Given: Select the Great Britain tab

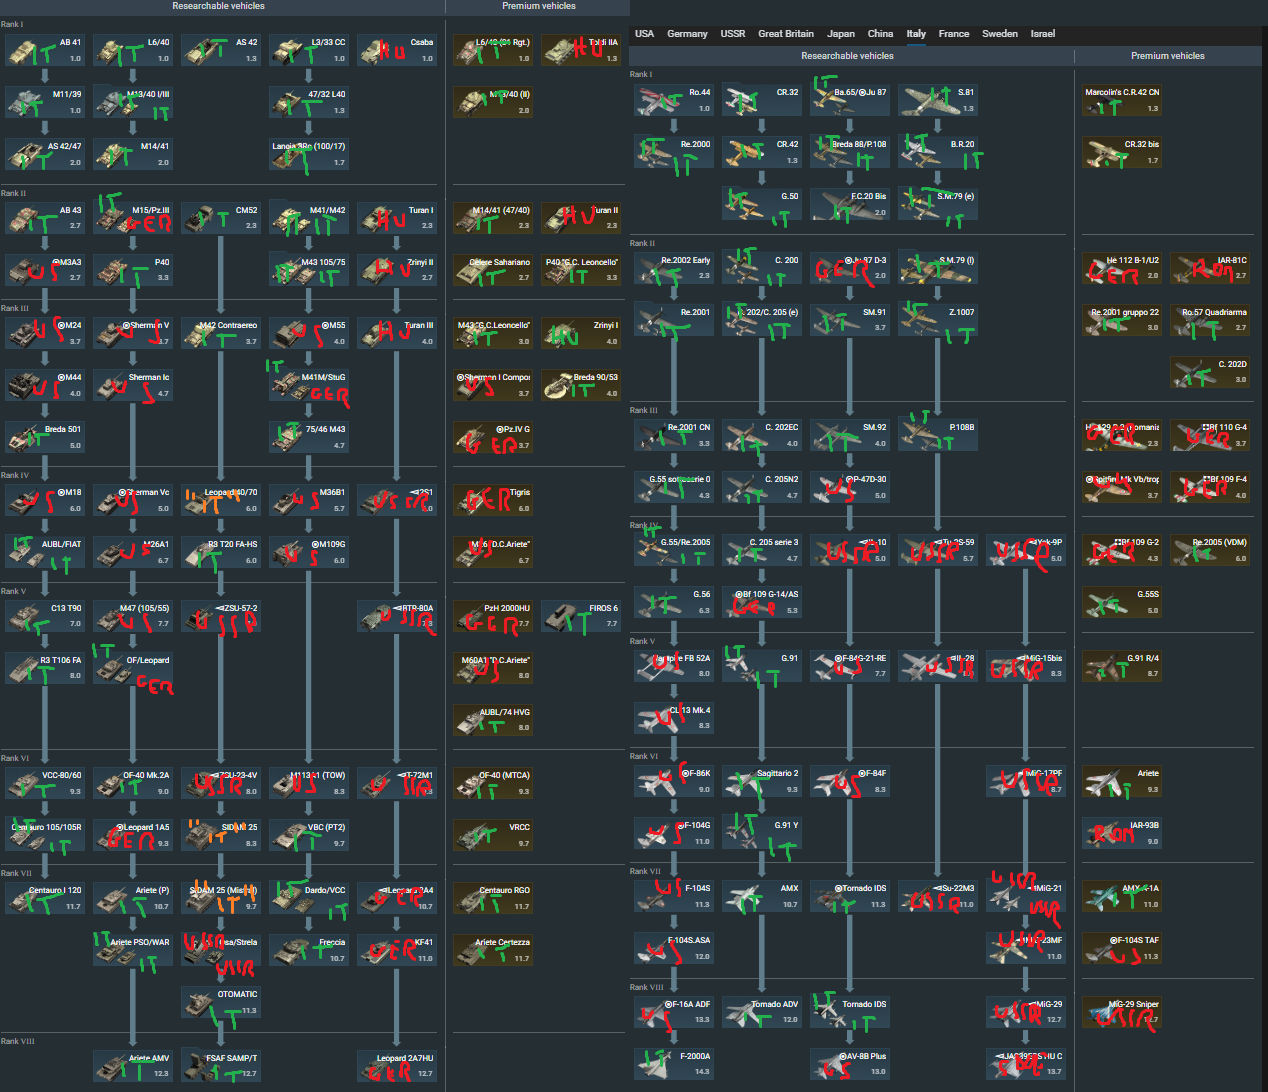Looking at the screenshot, I should pos(786,33).
